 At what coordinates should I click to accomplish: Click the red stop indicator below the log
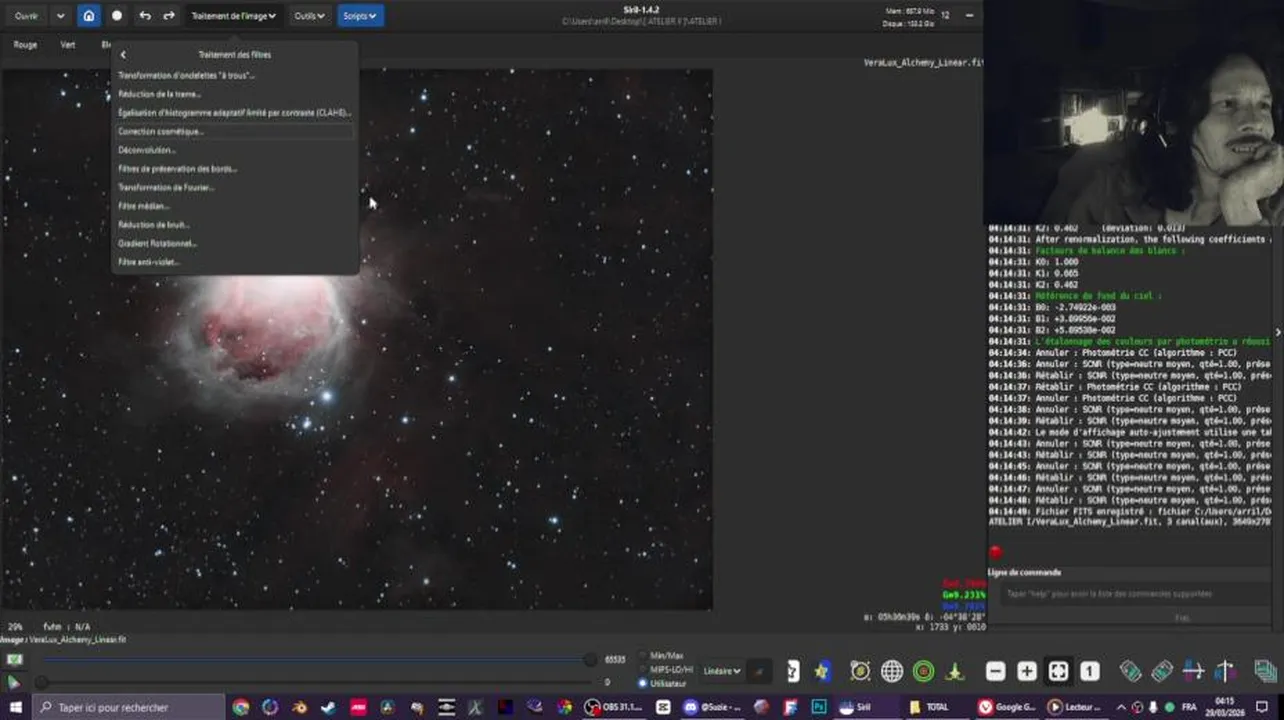995,552
